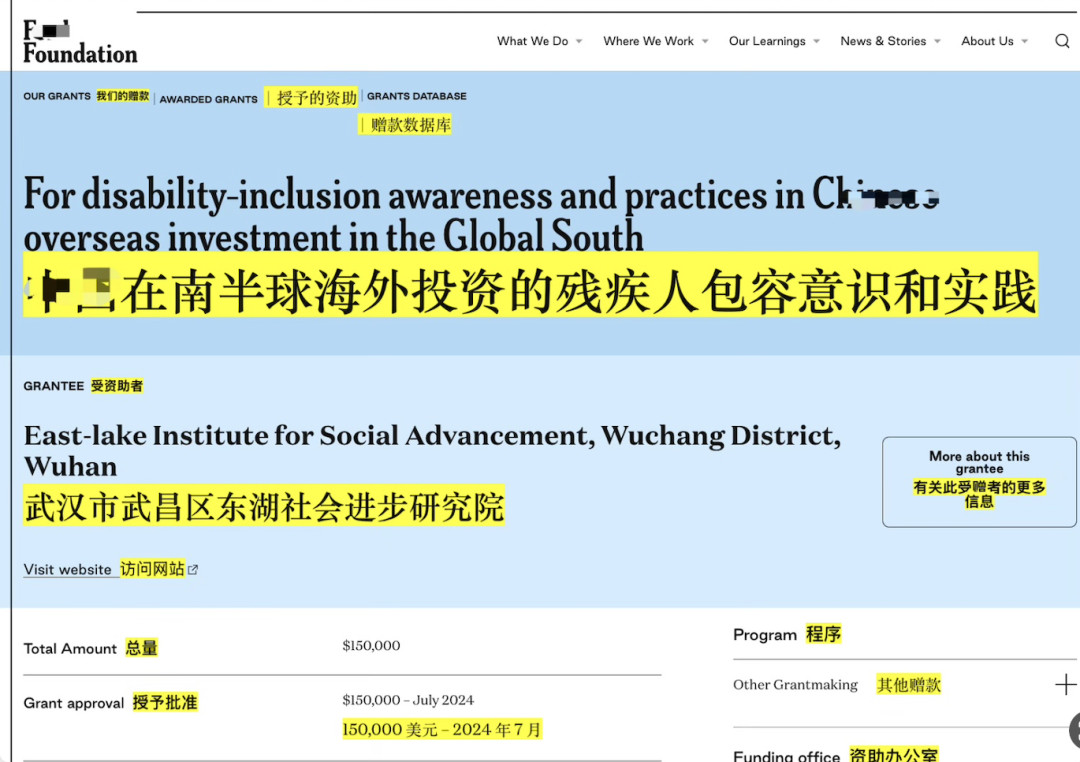Go to the AWARDED GRANTS breadcrumb

click(x=208, y=99)
